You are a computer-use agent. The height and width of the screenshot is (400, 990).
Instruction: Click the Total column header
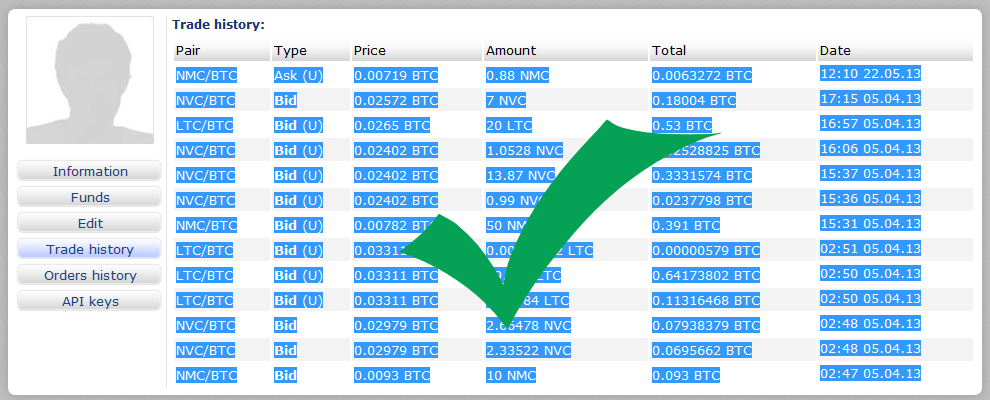[x=668, y=51]
